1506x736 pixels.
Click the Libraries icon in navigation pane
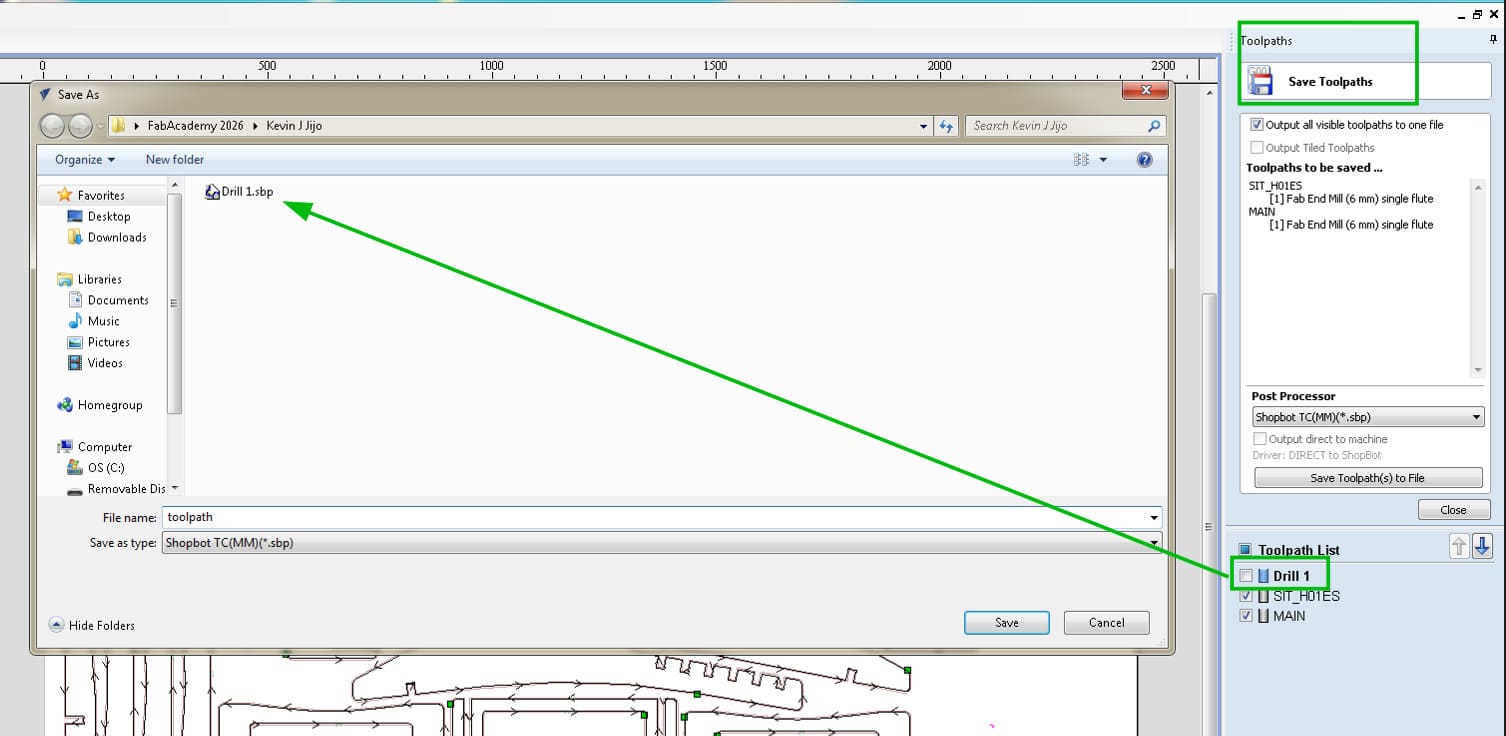(65, 279)
